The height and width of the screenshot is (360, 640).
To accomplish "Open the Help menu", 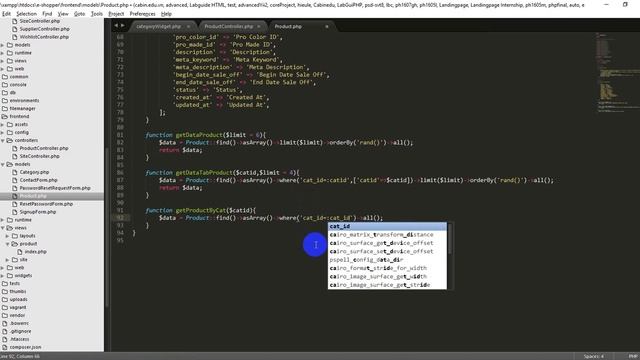I will 166,13.
